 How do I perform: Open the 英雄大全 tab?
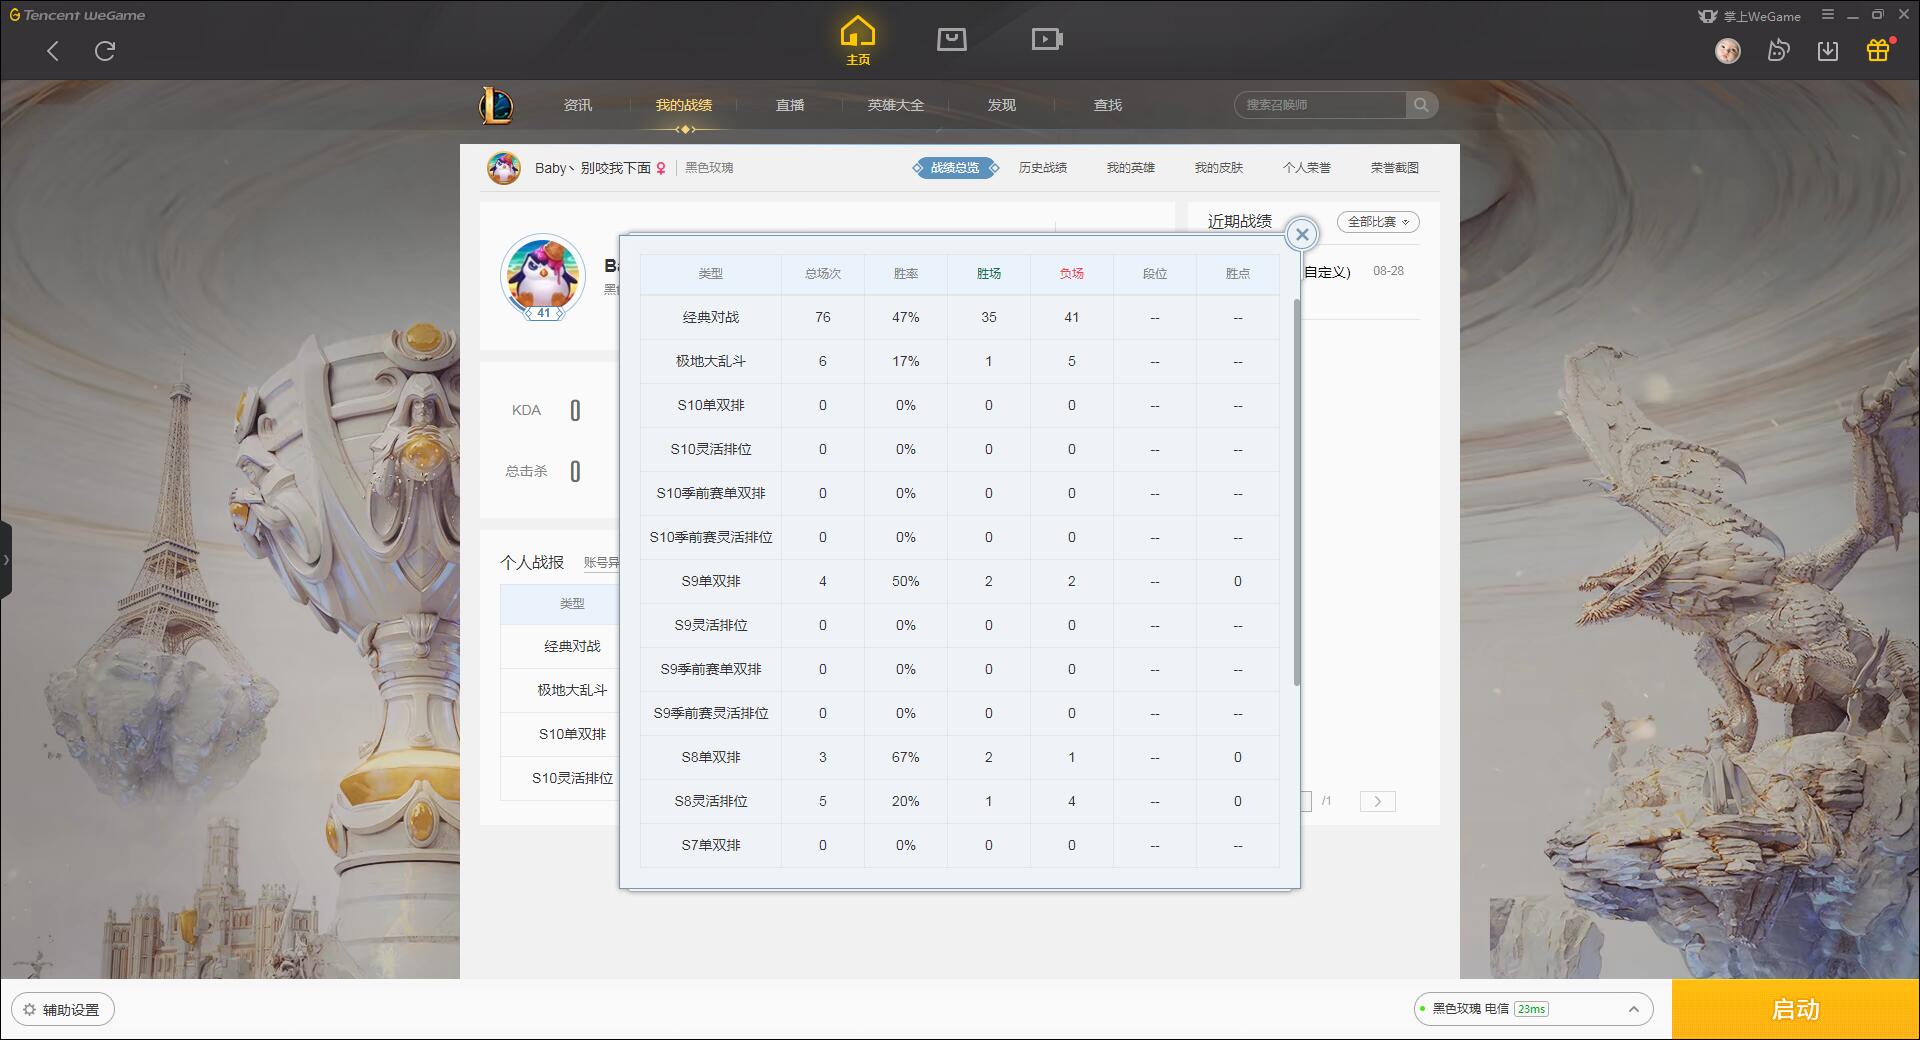tap(896, 105)
